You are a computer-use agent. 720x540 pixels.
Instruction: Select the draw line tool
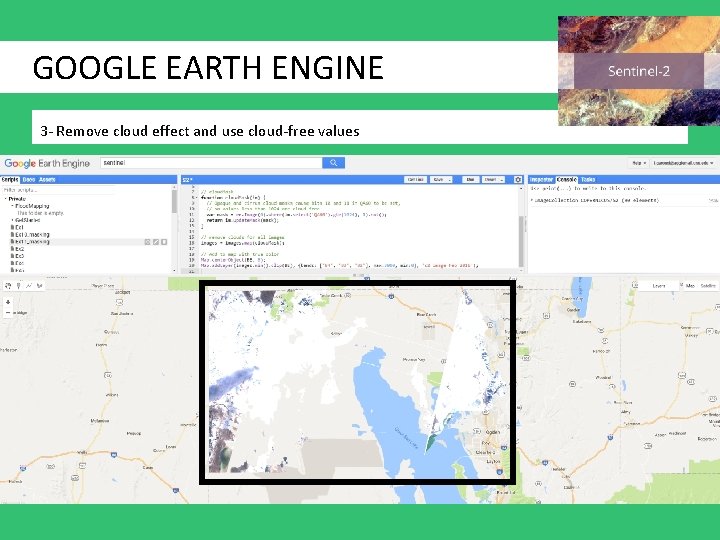(29, 286)
